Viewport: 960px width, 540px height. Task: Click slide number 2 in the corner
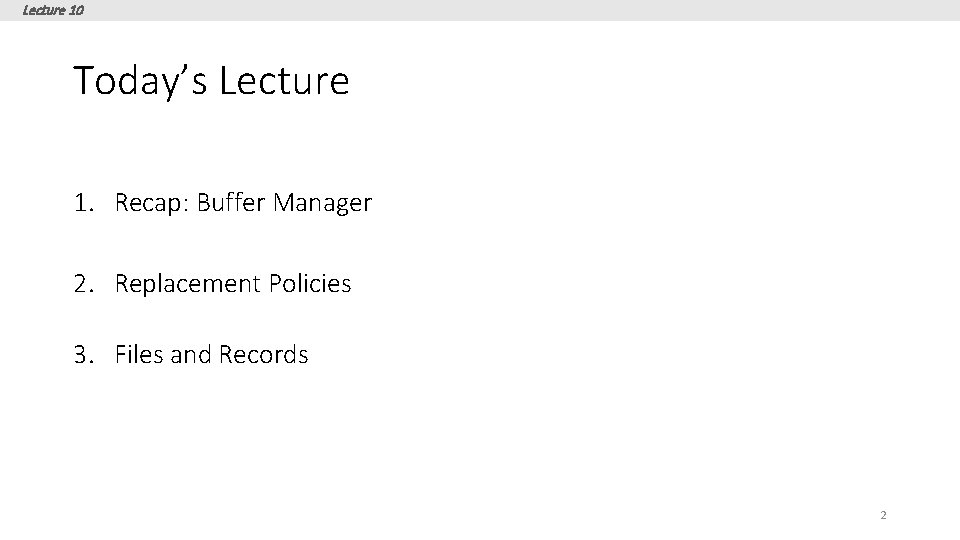[883, 516]
